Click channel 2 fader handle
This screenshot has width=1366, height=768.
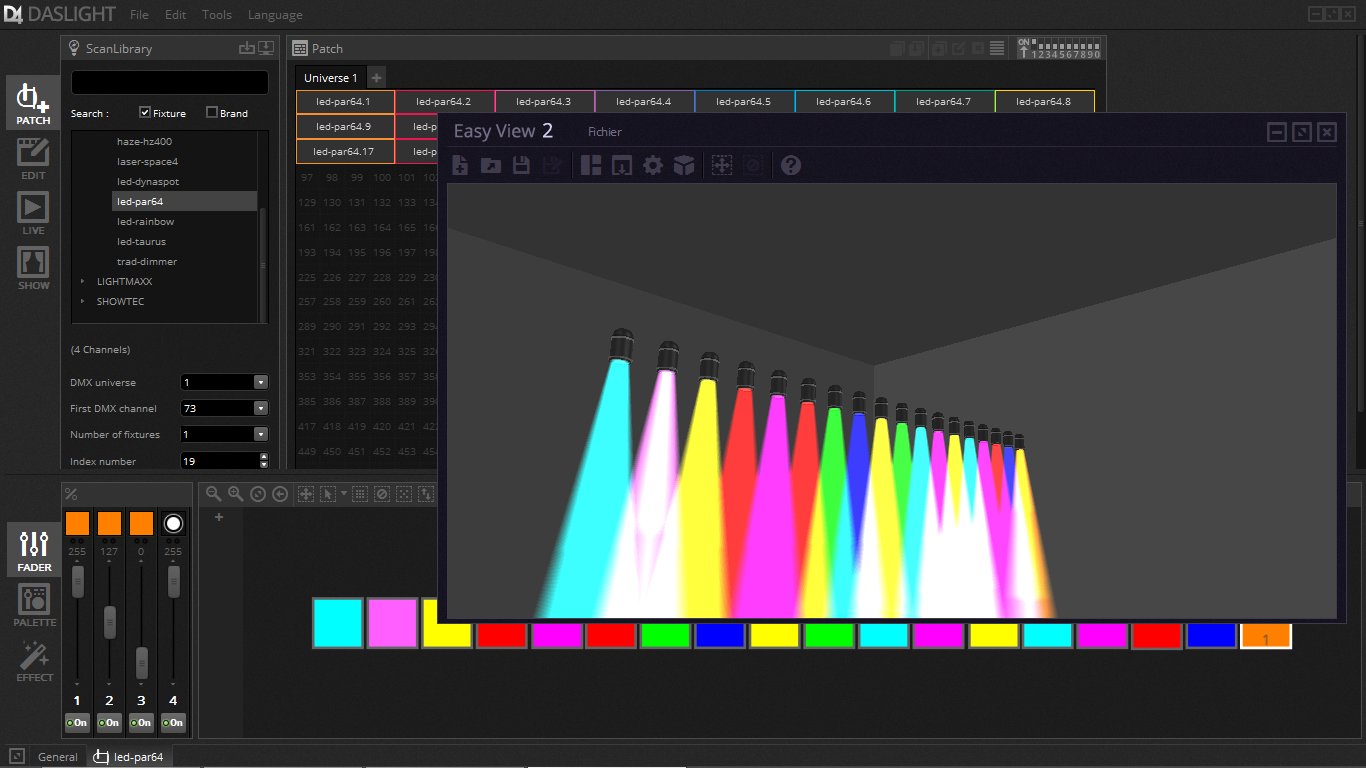coord(109,622)
